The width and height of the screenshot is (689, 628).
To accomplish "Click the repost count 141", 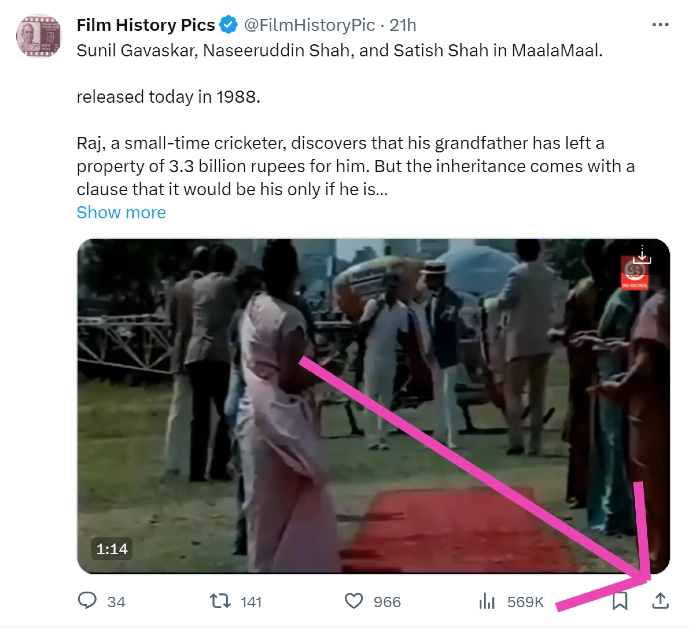I will click(x=250, y=602).
